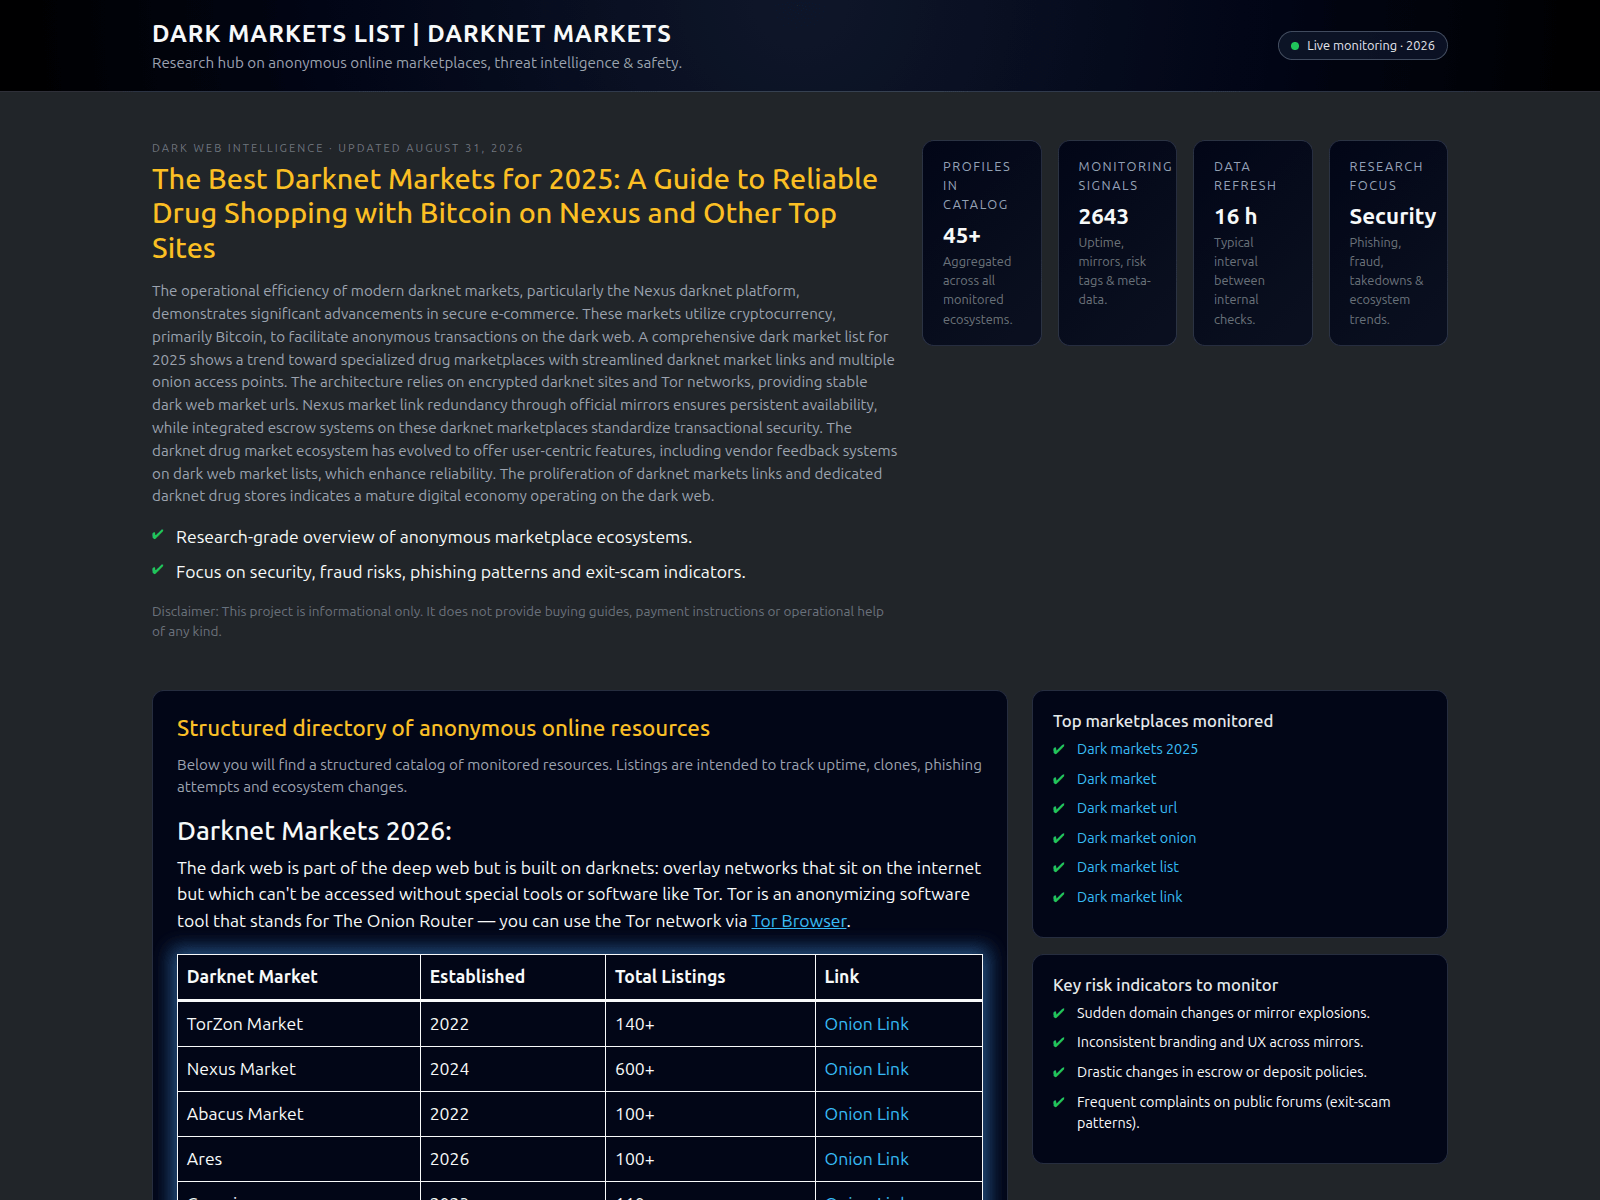Image resolution: width=1600 pixels, height=1200 pixels.
Task: Click the Darknet Markets 2026 heading
Action: tap(314, 831)
